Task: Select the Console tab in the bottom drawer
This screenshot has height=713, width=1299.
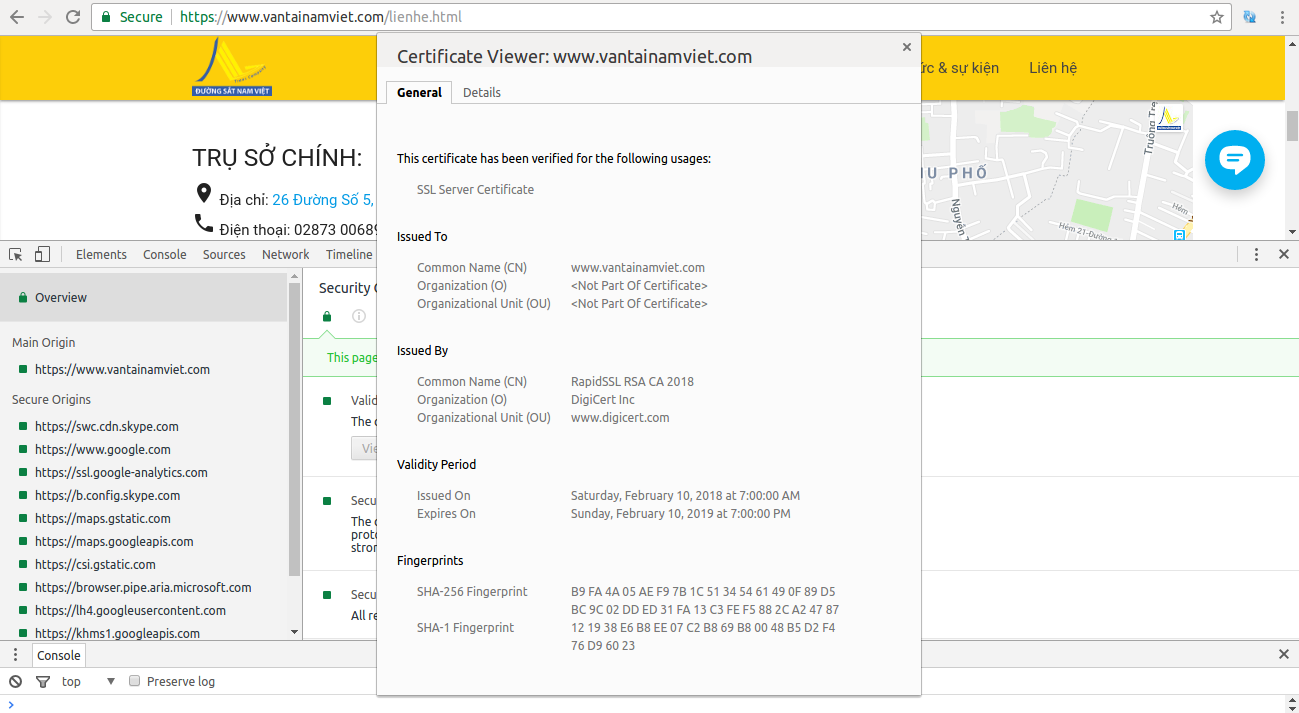Action: (59, 655)
